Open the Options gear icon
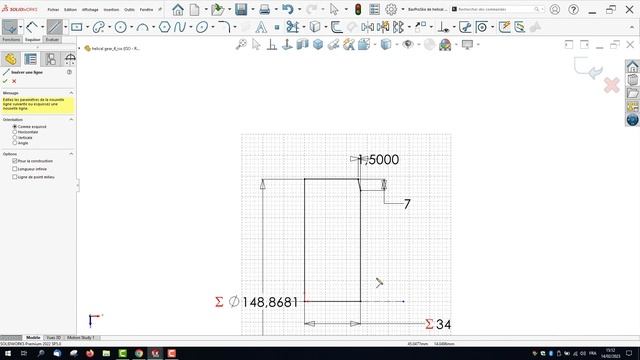 [x=391, y=9]
